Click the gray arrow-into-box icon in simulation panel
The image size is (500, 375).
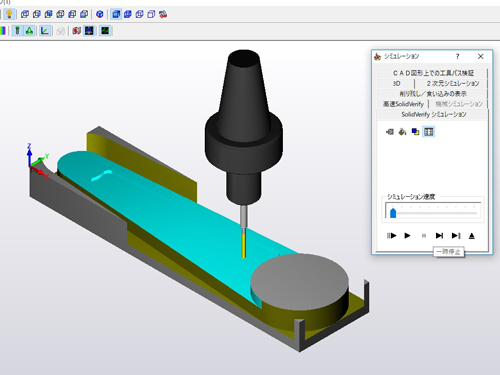[x=390, y=132]
